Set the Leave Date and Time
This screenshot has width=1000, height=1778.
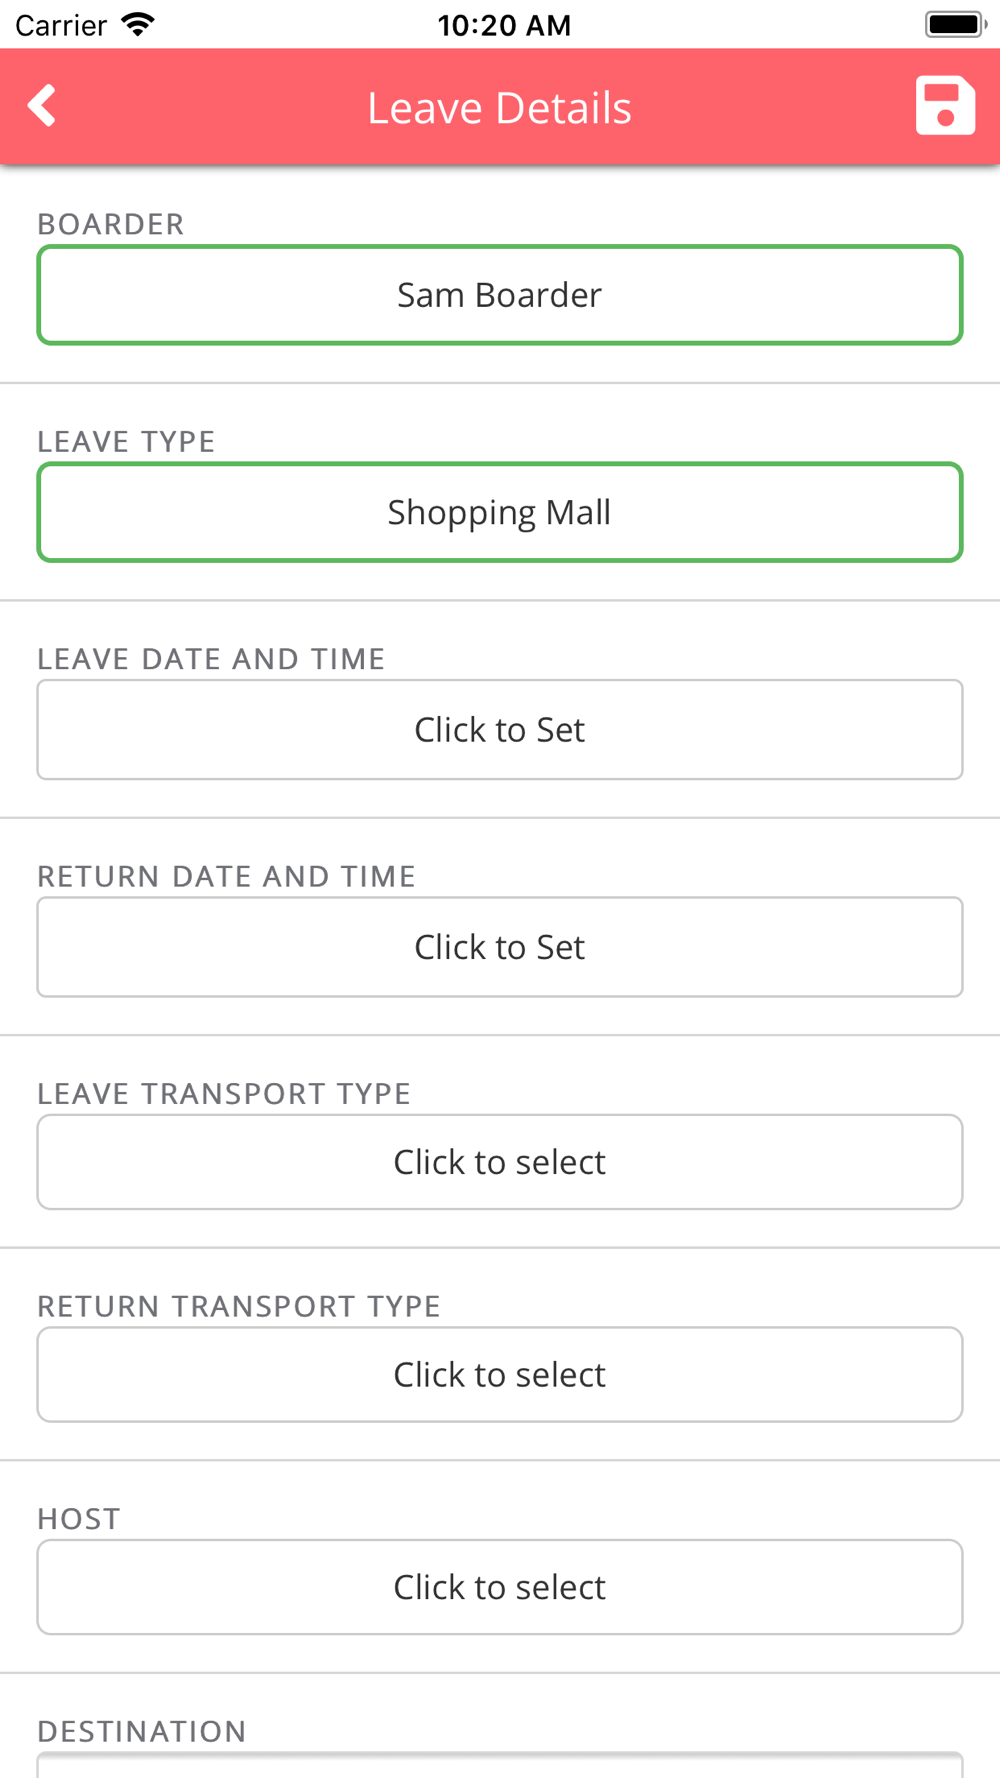click(x=500, y=730)
